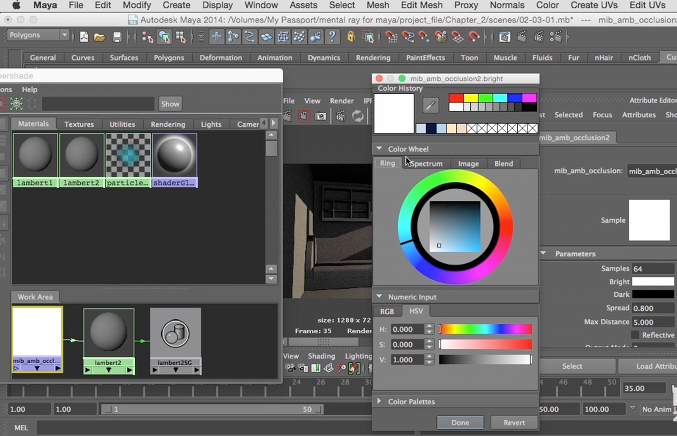Toggle the curves selection mask icon
Screen dimensions: 677x436
point(249,37)
